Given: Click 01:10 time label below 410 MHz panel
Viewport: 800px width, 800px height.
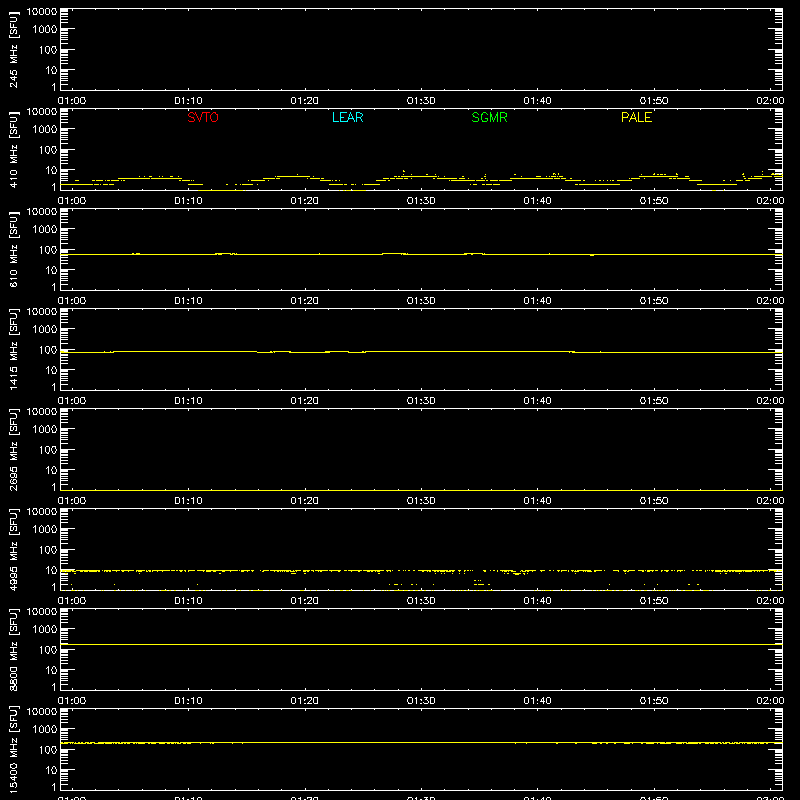Looking at the screenshot, I should coord(188,201).
